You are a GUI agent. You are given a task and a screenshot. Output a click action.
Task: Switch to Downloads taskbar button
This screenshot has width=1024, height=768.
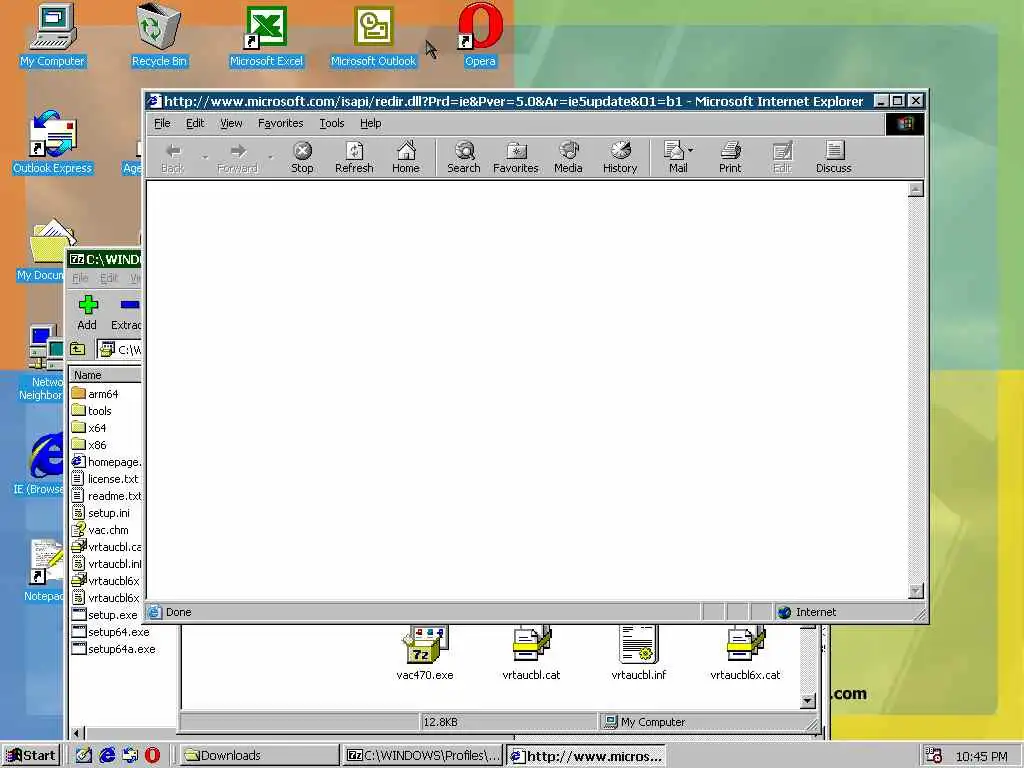click(259, 756)
